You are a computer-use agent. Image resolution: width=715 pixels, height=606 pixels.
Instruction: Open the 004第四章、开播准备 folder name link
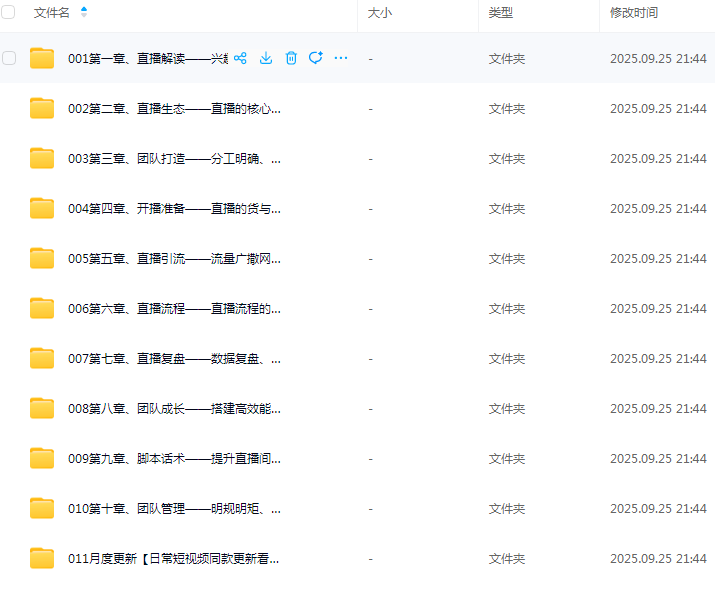coord(174,208)
